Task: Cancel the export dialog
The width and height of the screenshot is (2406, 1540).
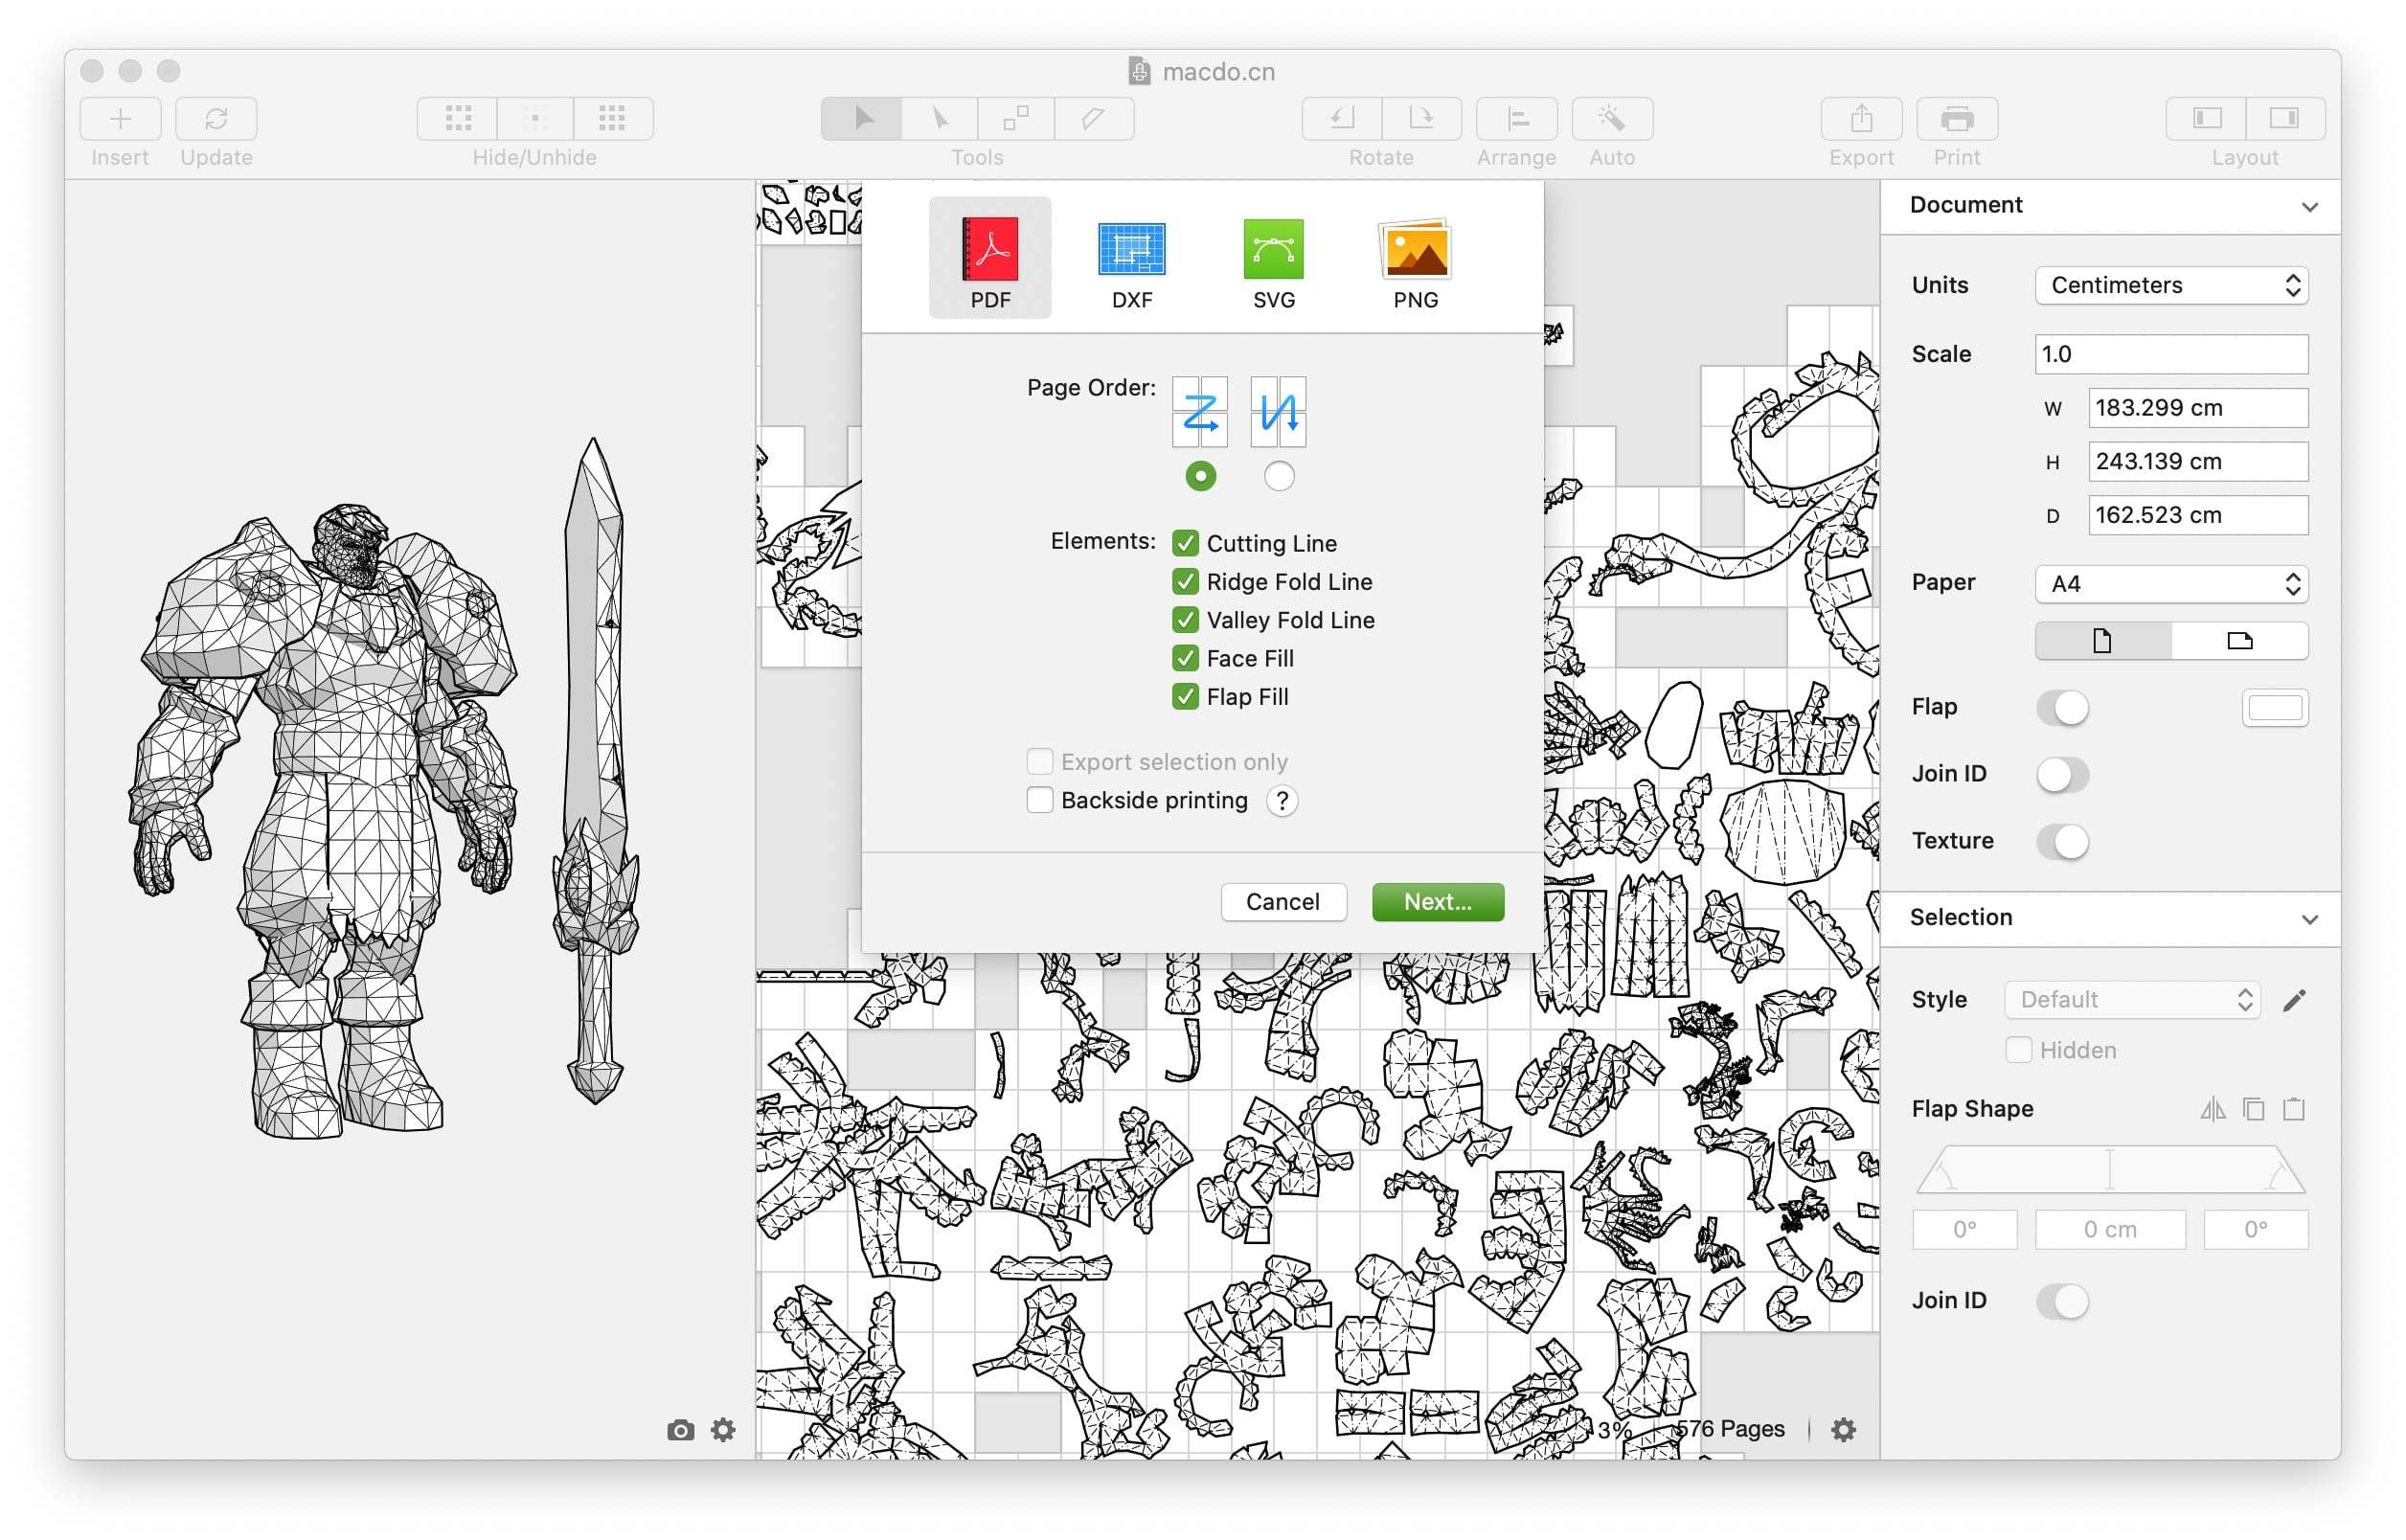Action: point(1282,902)
